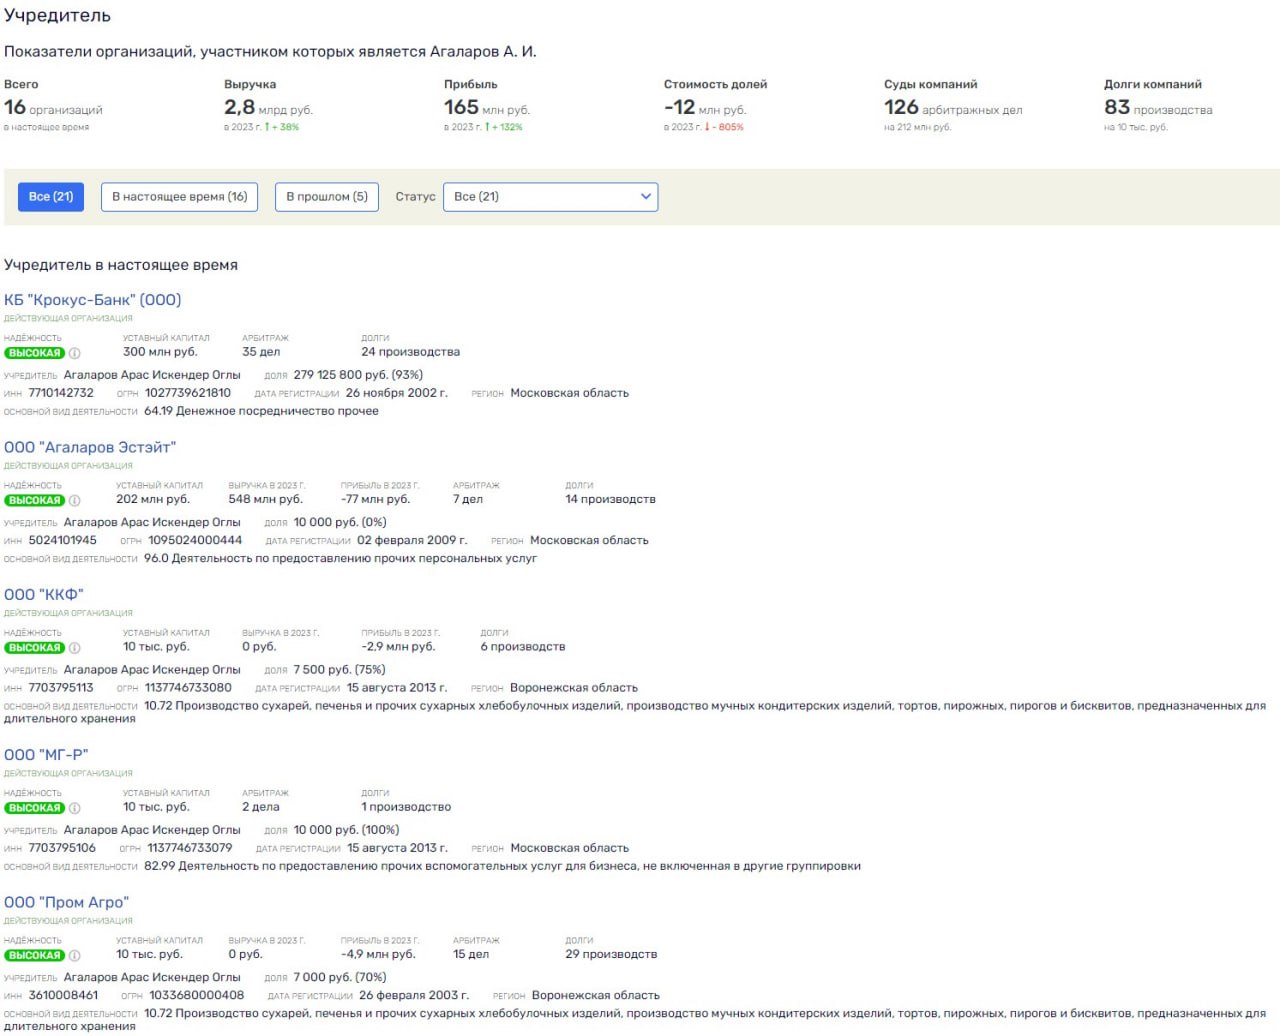Click registration date "02 февраля 2009 г."
1280x1036 pixels.
pyautogui.click(x=412, y=540)
